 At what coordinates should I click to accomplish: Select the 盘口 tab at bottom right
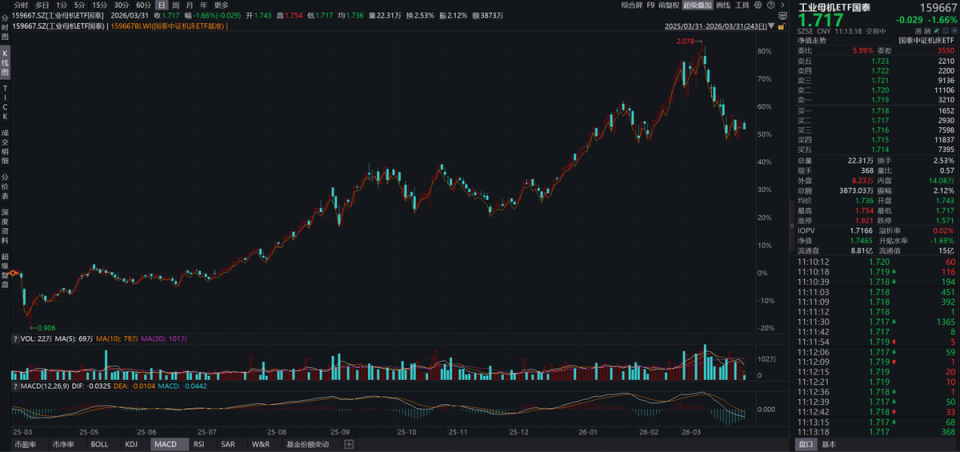[806, 445]
